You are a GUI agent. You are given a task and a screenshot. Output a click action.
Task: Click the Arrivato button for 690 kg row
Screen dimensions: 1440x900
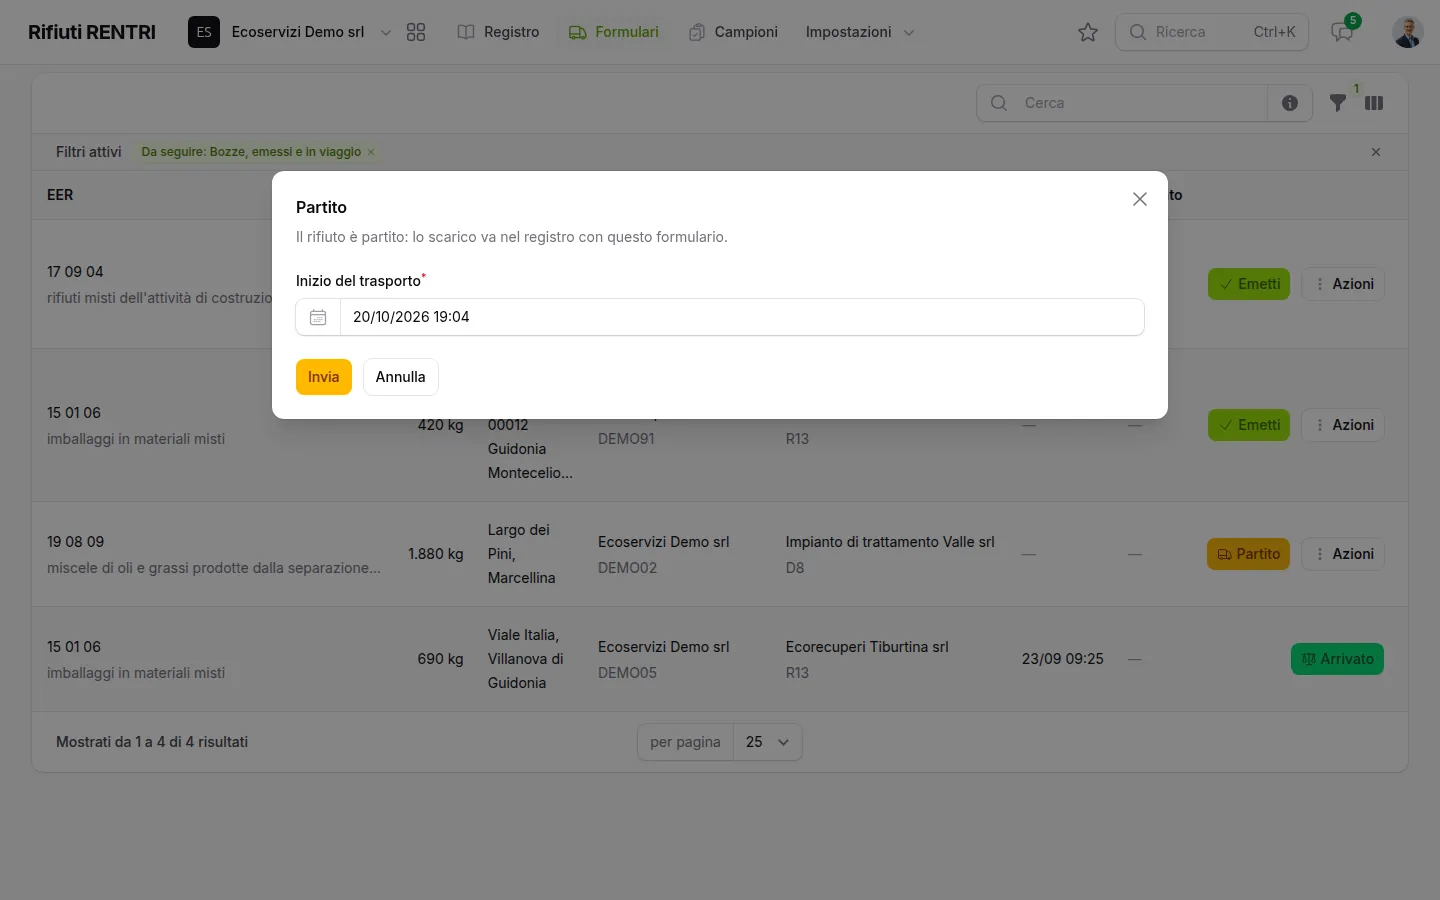(x=1337, y=659)
